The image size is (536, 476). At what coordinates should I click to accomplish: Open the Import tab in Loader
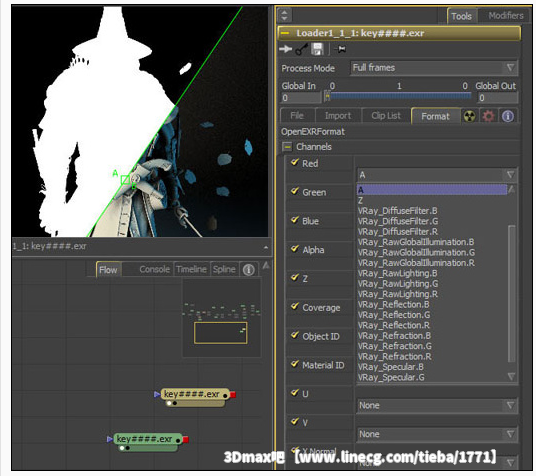coord(338,116)
